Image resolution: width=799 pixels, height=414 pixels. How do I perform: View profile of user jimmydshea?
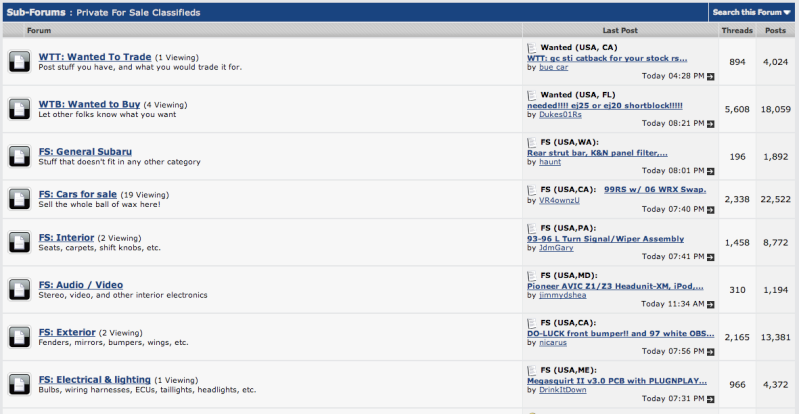click(563, 295)
